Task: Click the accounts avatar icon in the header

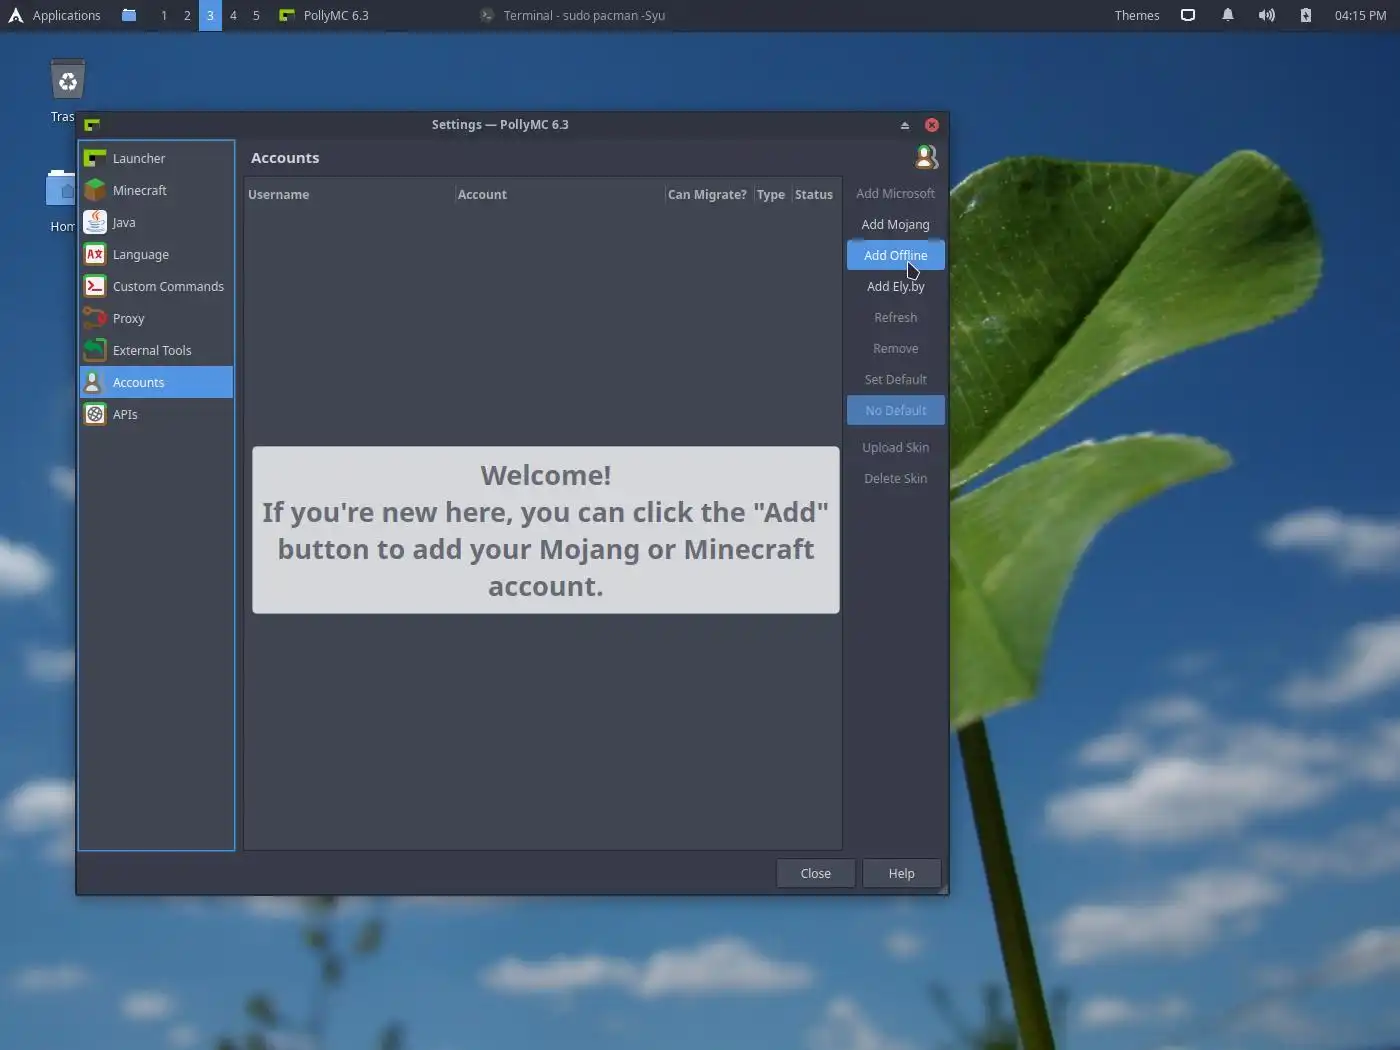Action: [926, 157]
